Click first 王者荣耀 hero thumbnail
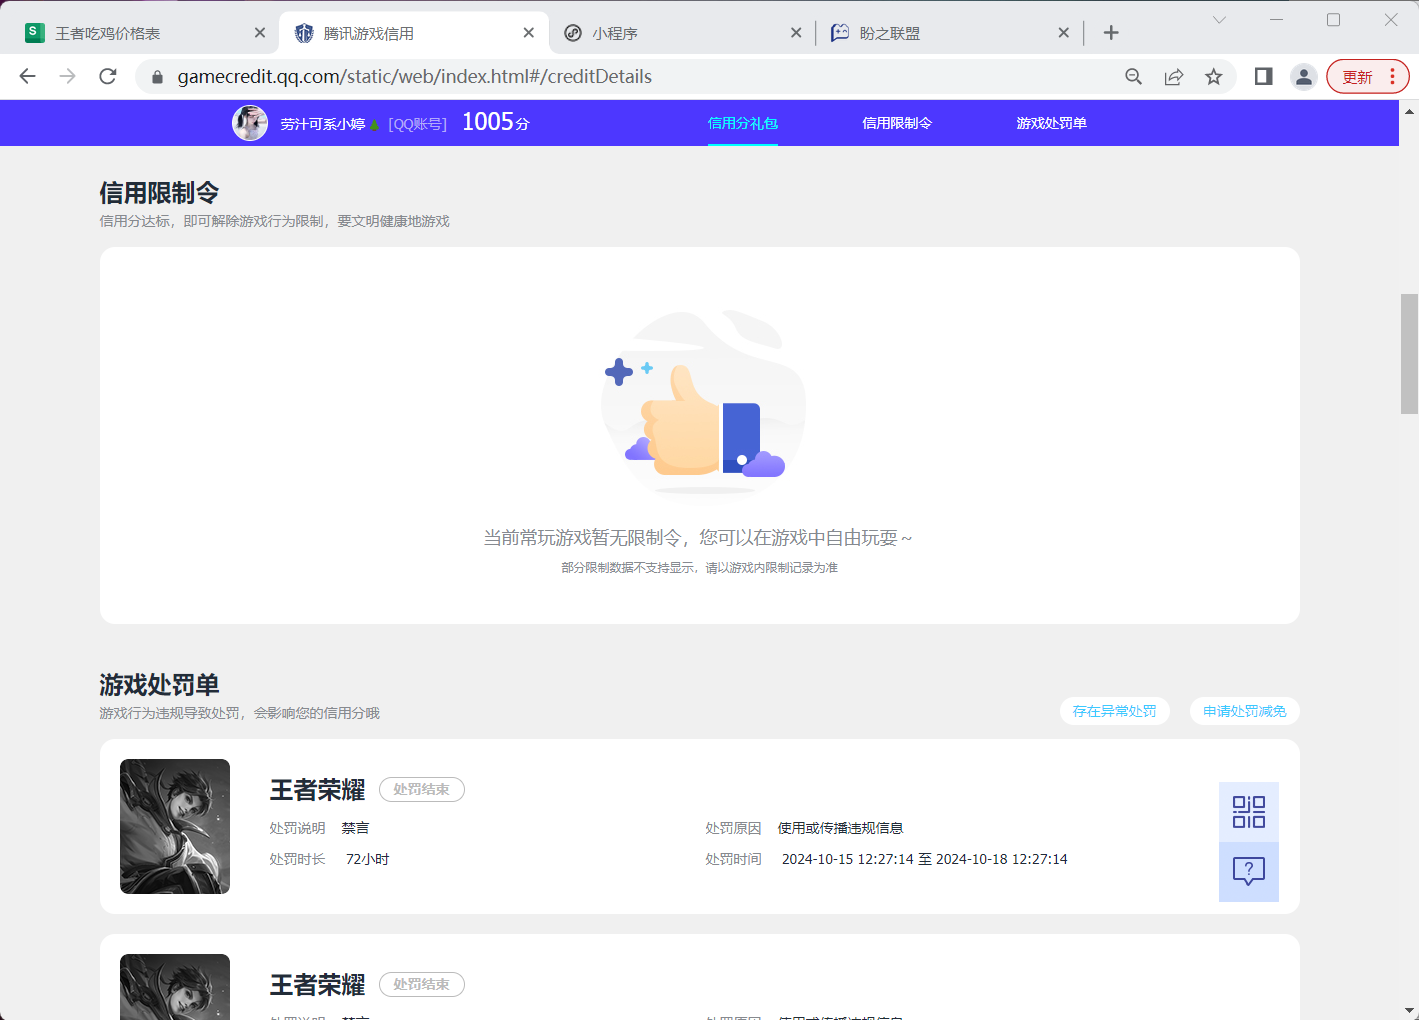1419x1020 pixels. point(175,826)
